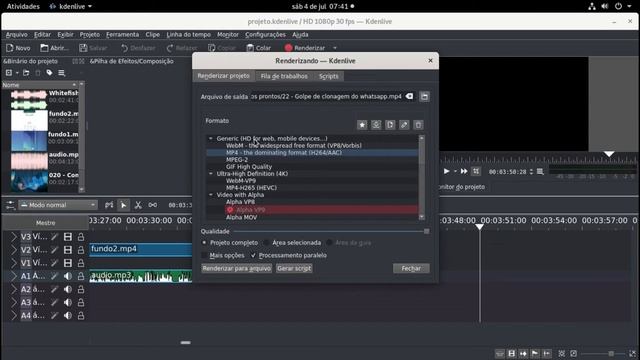Expand track V3 chevron
The image size is (640, 360).
point(13,237)
